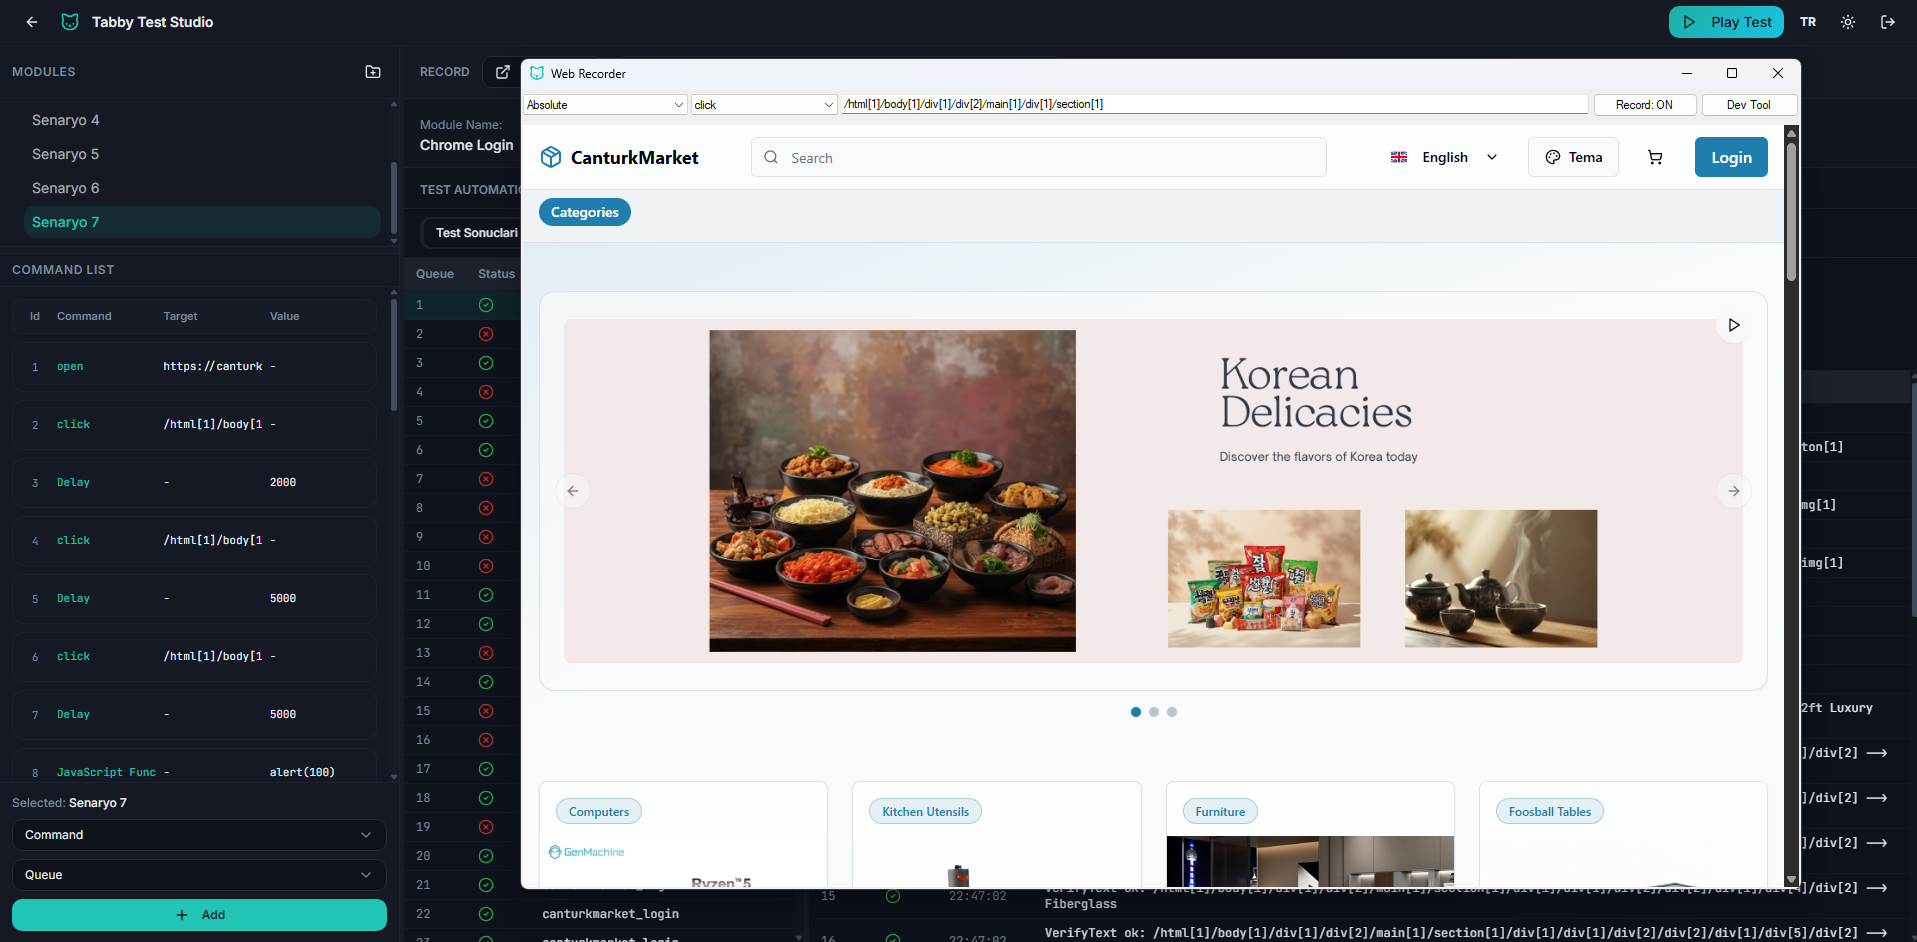Click the search magnifier icon

pyautogui.click(x=771, y=157)
